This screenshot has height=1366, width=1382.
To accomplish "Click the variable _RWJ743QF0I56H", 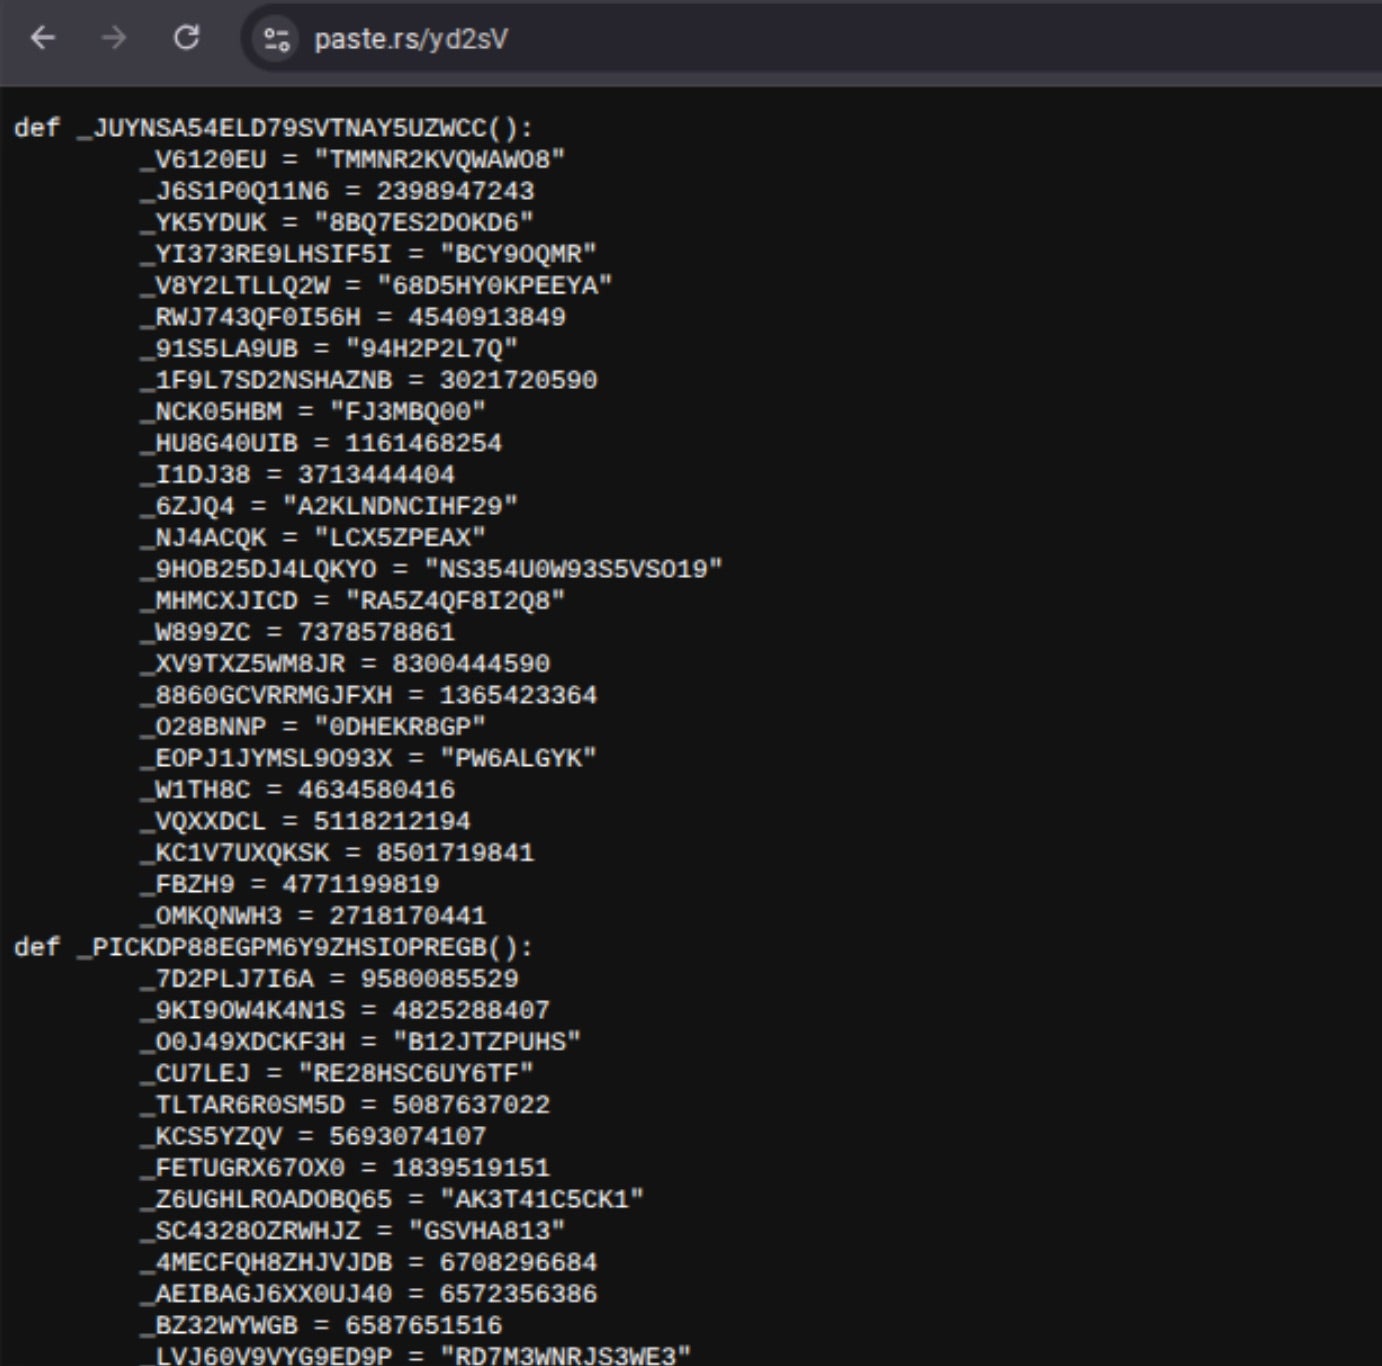I will pos(251,317).
